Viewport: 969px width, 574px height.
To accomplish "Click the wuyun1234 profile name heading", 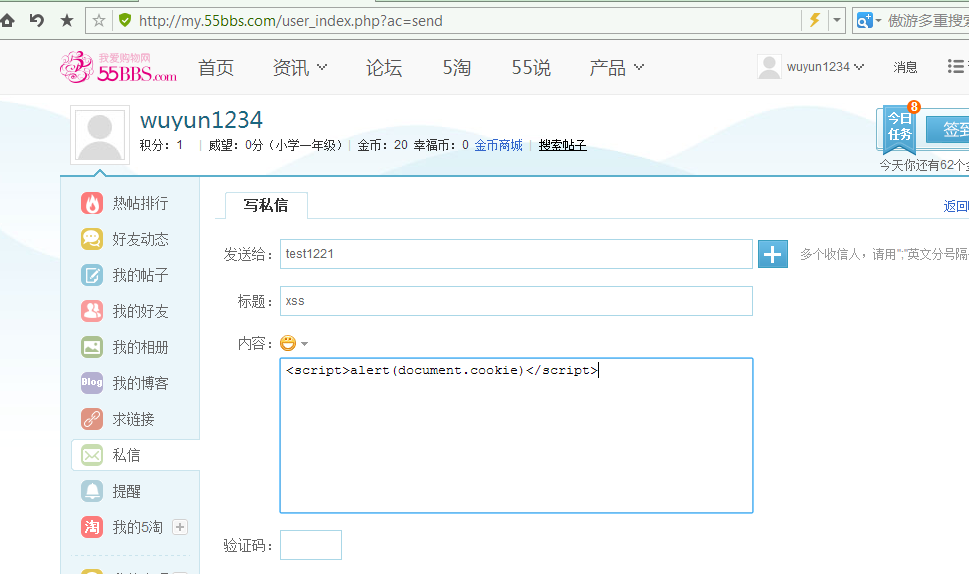I will point(201,119).
